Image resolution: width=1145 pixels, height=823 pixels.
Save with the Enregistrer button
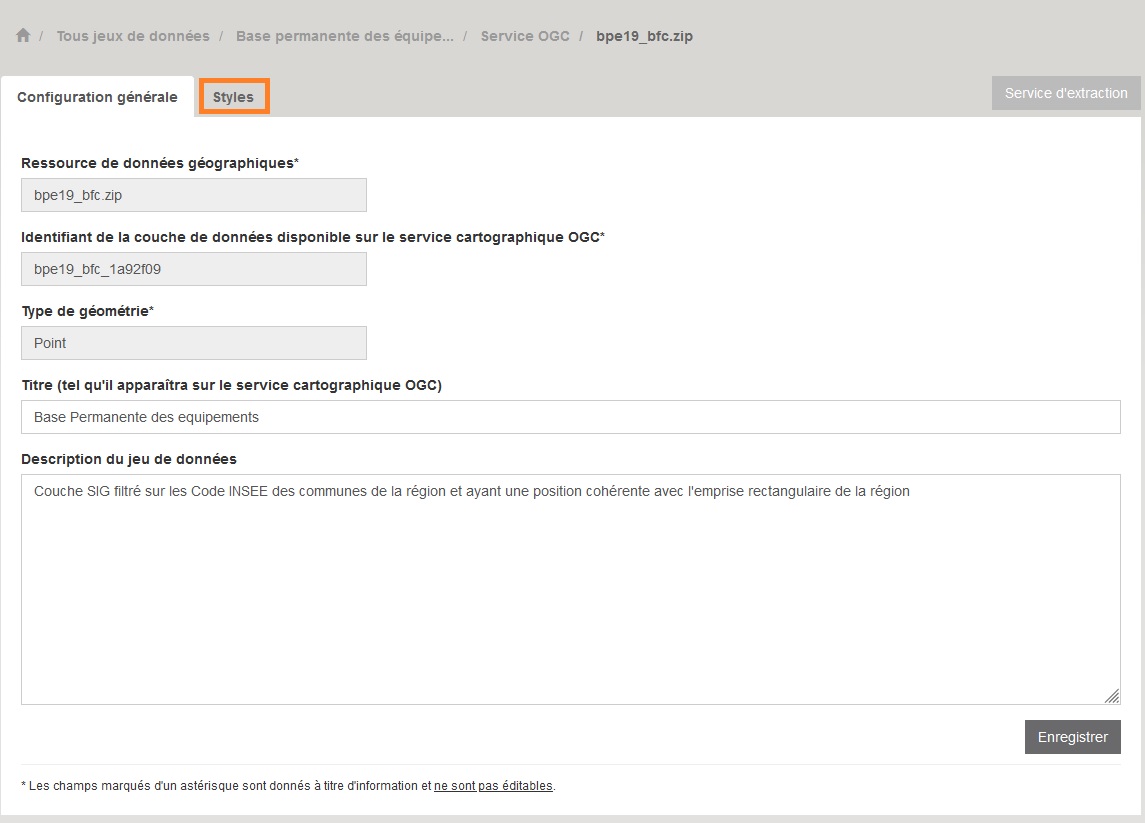(1073, 737)
